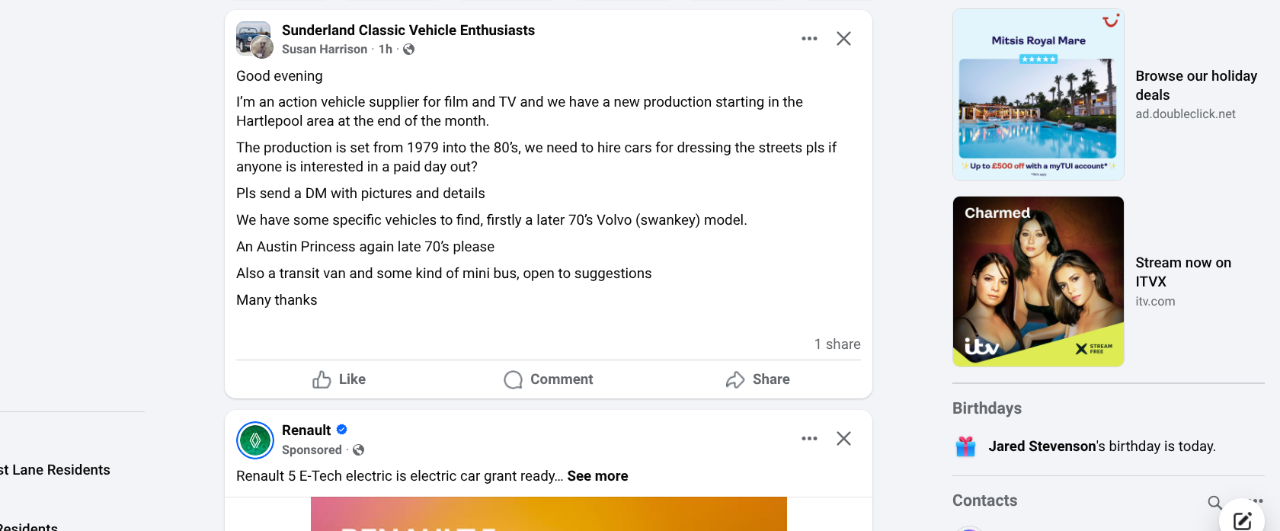The height and width of the screenshot is (531, 1280).
Task: Open Susan Harrison's profile
Action: point(324,49)
